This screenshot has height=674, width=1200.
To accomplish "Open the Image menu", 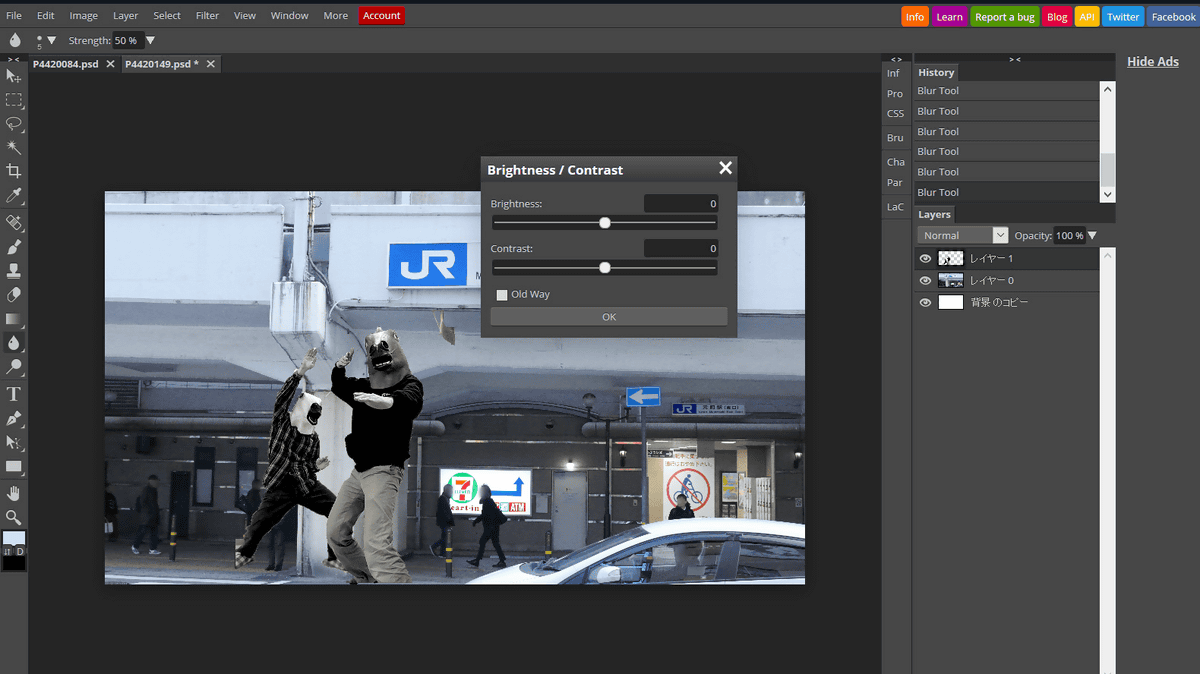I will (x=84, y=16).
